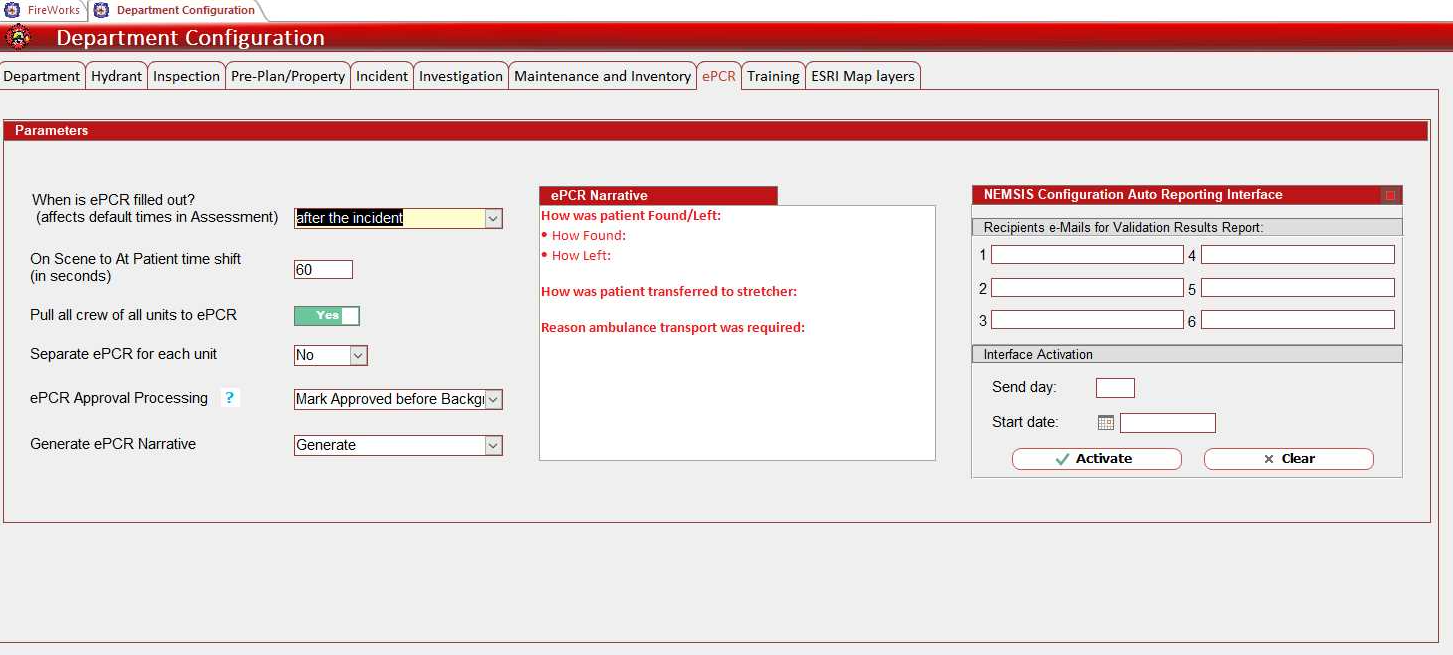This screenshot has height=655, width=1453.
Task: Expand the When is ePCR filled out dropdown
Action: tap(493, 218)
